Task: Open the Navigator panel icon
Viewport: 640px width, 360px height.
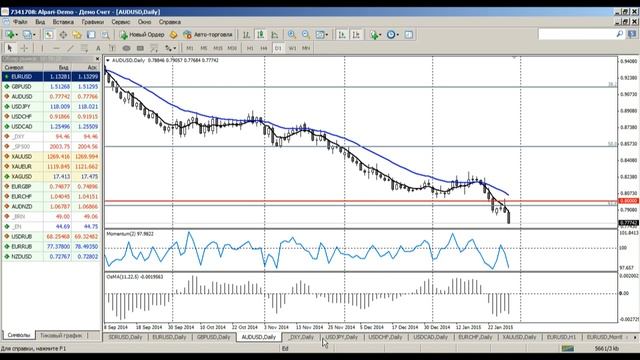Action: (77, 35)
